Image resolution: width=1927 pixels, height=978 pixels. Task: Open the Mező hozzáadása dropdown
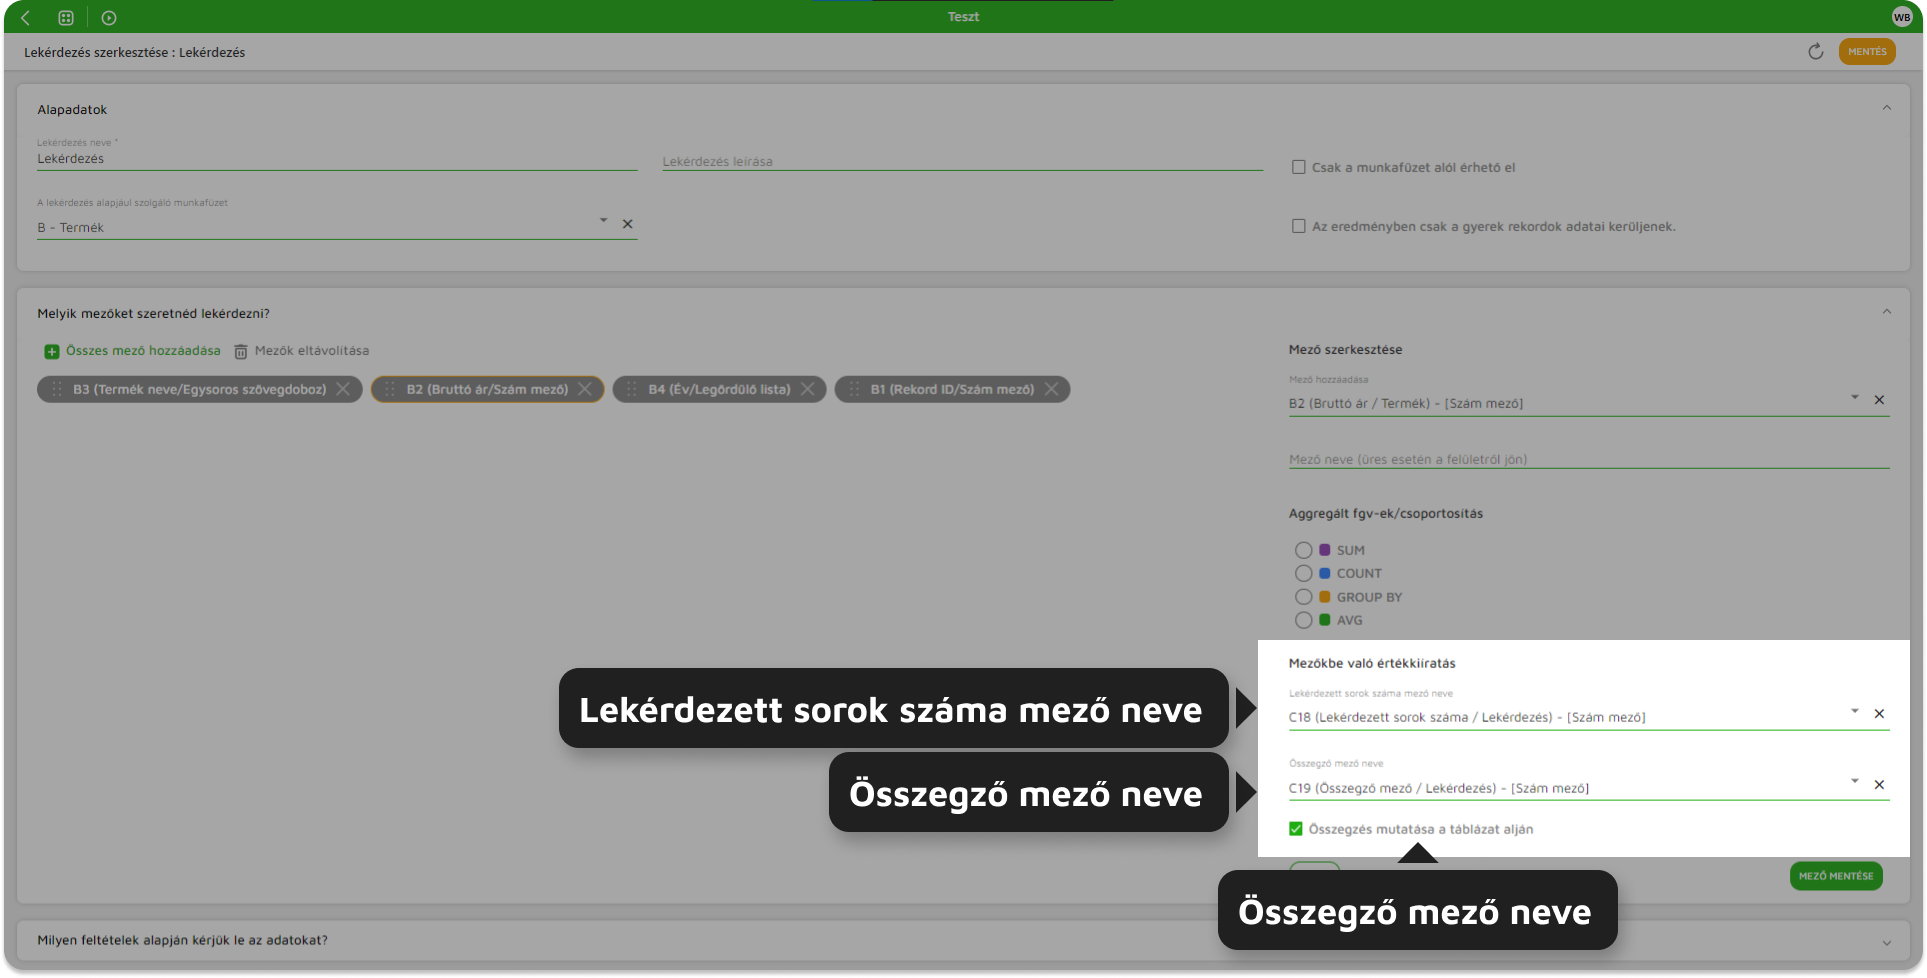pyautogui.click(x=1854, y=398)
